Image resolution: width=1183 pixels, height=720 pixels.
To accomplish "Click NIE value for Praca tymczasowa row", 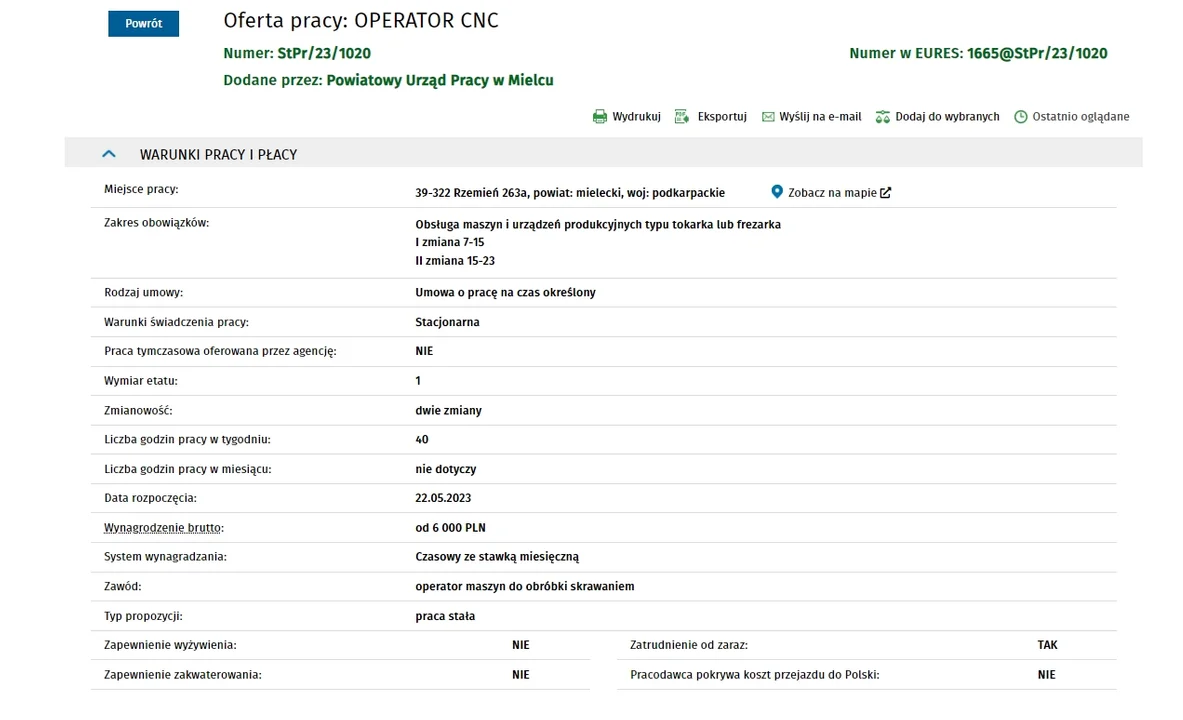I will [424, 351].
